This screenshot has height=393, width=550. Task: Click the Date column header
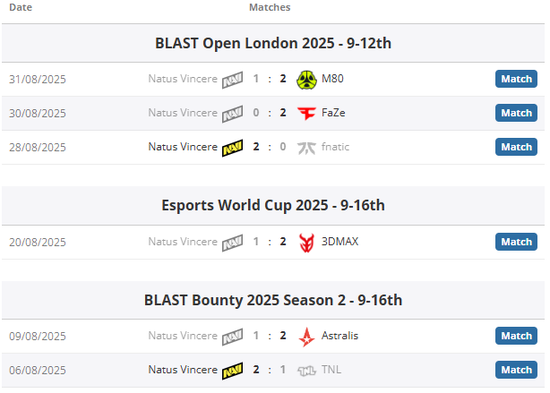tap(21, 7)
